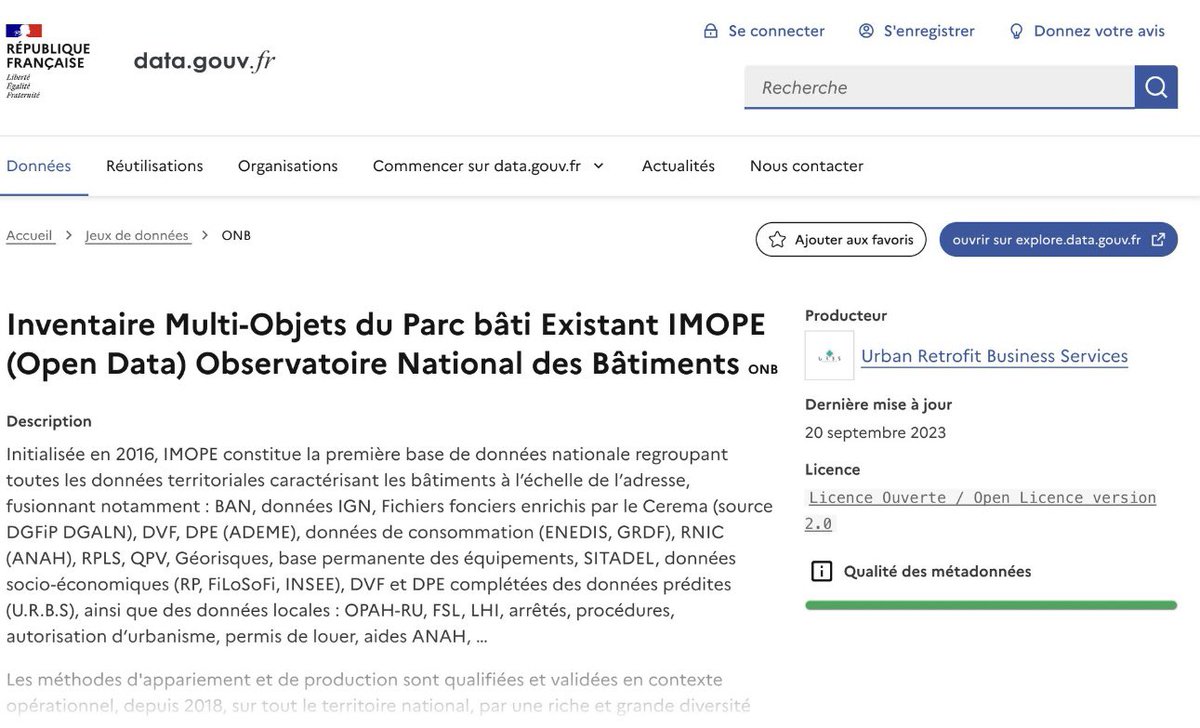Viewport: 1200px width, 728px height.
Task: Select the Urban Retrofit Business Services producer logo
Action: click(829, 355)
